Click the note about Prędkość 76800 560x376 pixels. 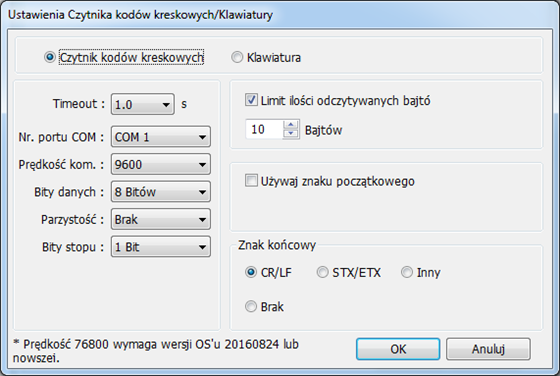(156, 351)
